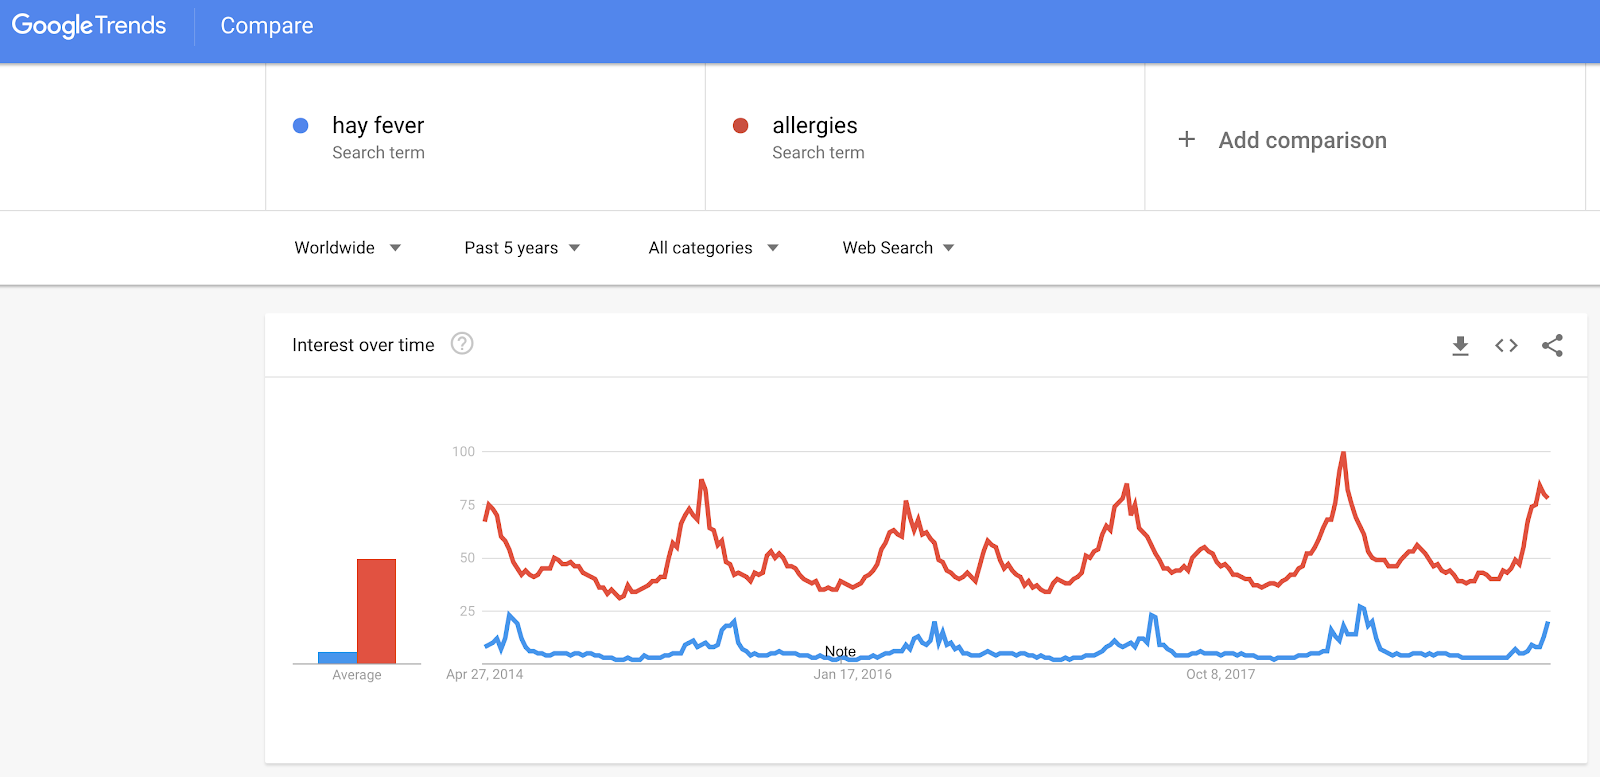Image resolution: width=1600 pixels, height=777 pixels.
Task: Click the plus icon to add comparison
Action: (x=1187, y=139)
